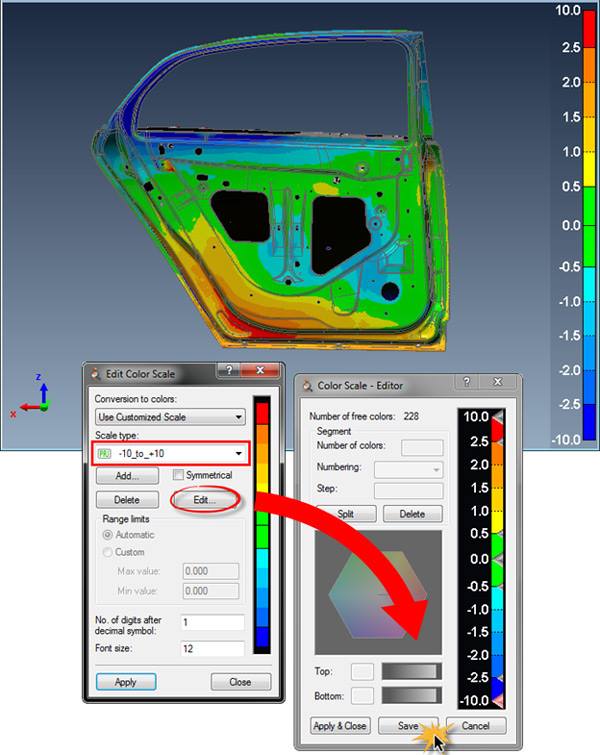Click the Edit... button
The width and height of the screenshot is (600, 755).
coord(205,500)
